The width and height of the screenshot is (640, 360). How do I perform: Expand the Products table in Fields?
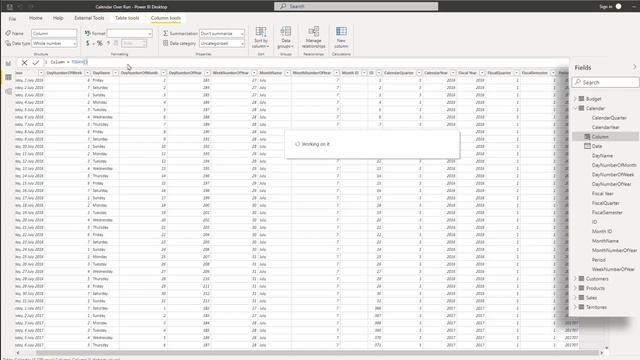[x=575, y=288]
